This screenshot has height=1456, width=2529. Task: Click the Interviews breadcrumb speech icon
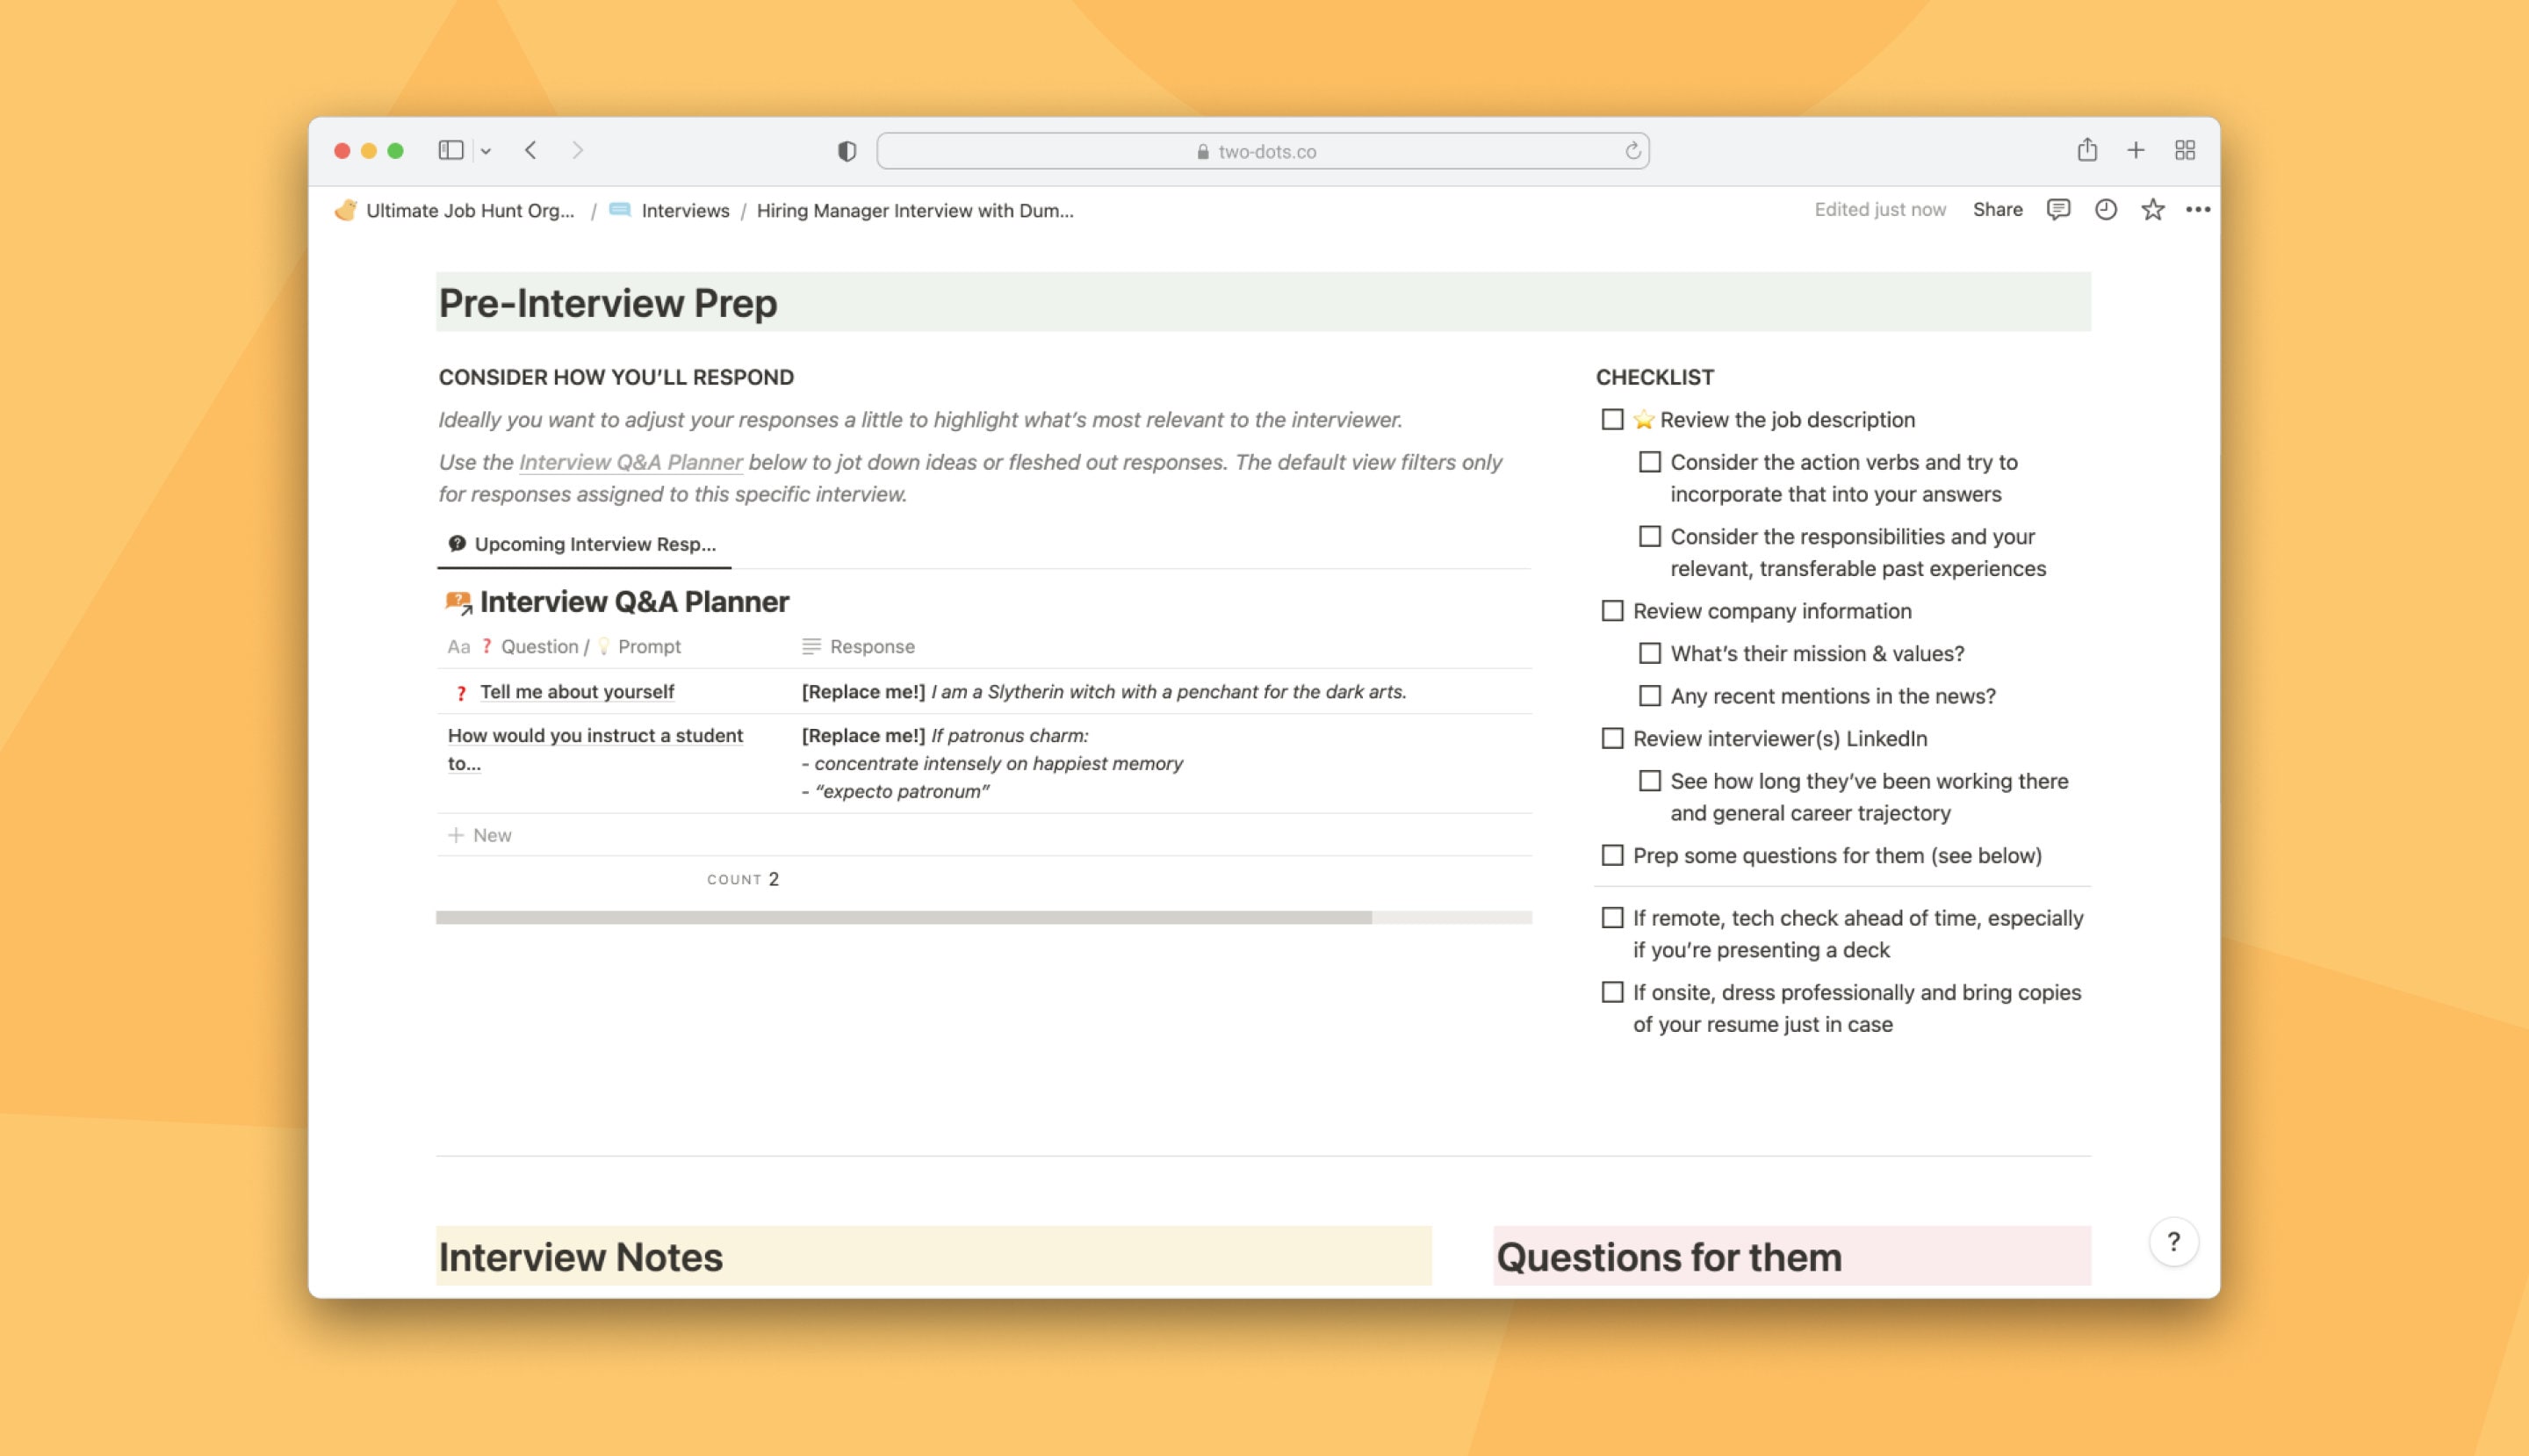tap(620, 210)
